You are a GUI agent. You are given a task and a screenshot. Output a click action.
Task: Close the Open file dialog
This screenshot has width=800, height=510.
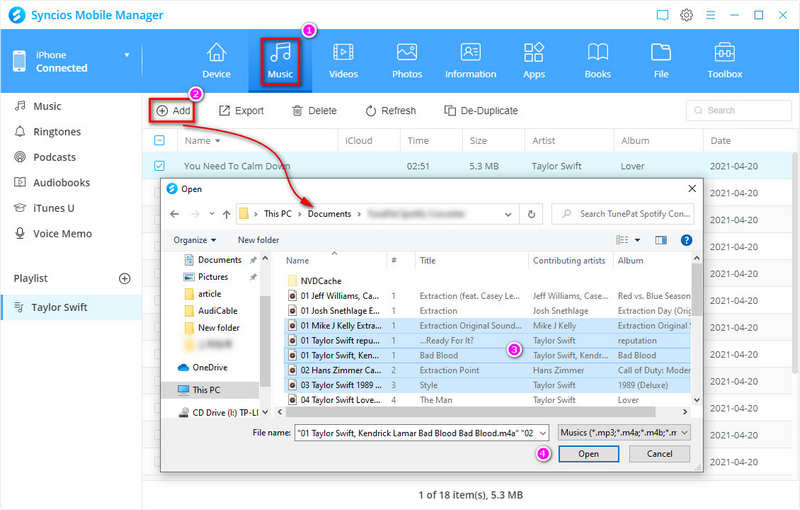(692, 189)
